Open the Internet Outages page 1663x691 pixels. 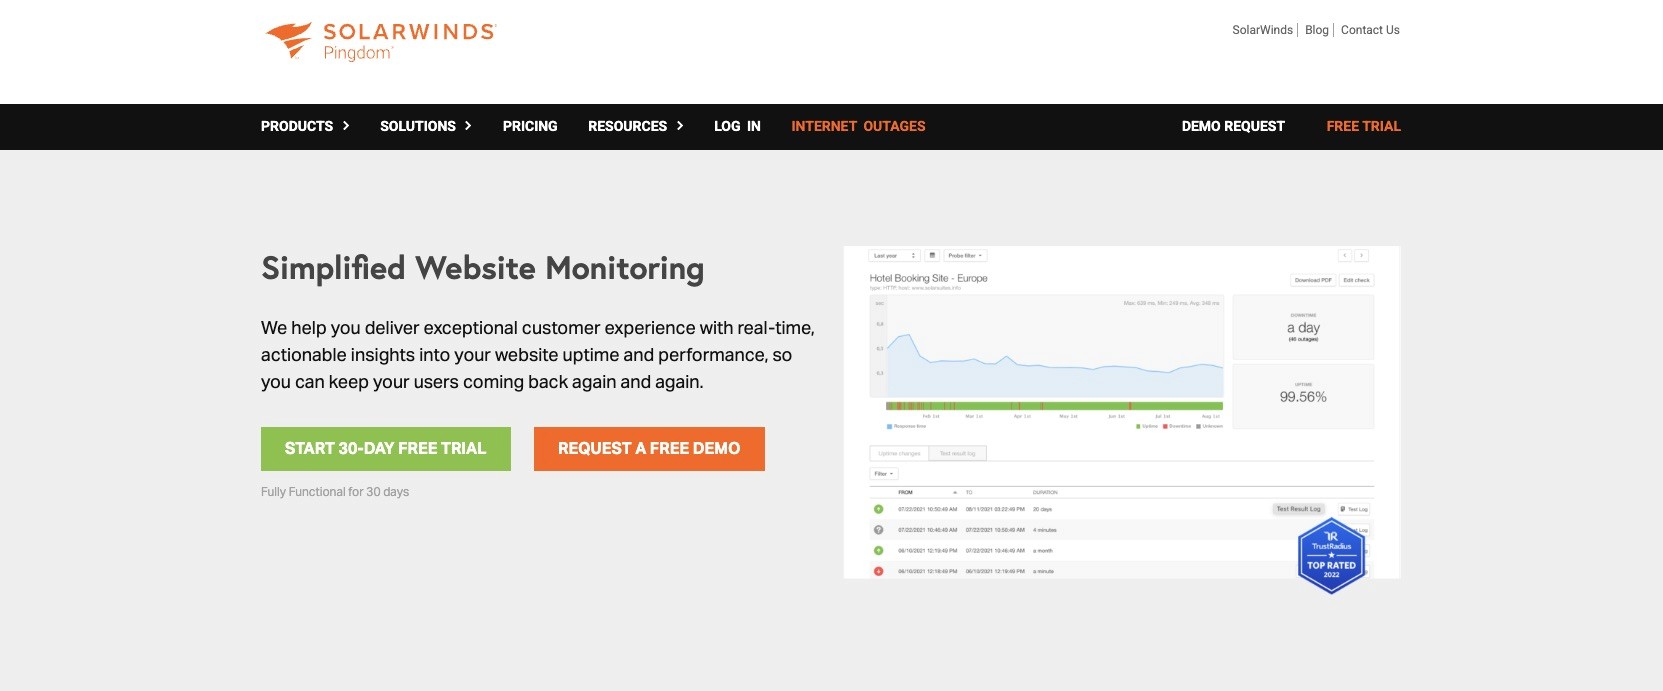(x=858, y=126)
